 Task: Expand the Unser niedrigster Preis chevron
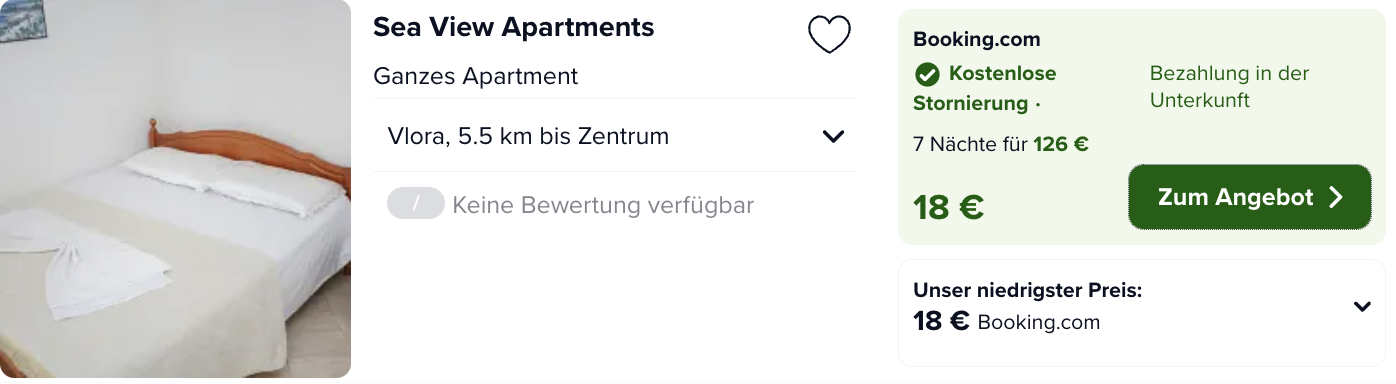click(1362, 307)
